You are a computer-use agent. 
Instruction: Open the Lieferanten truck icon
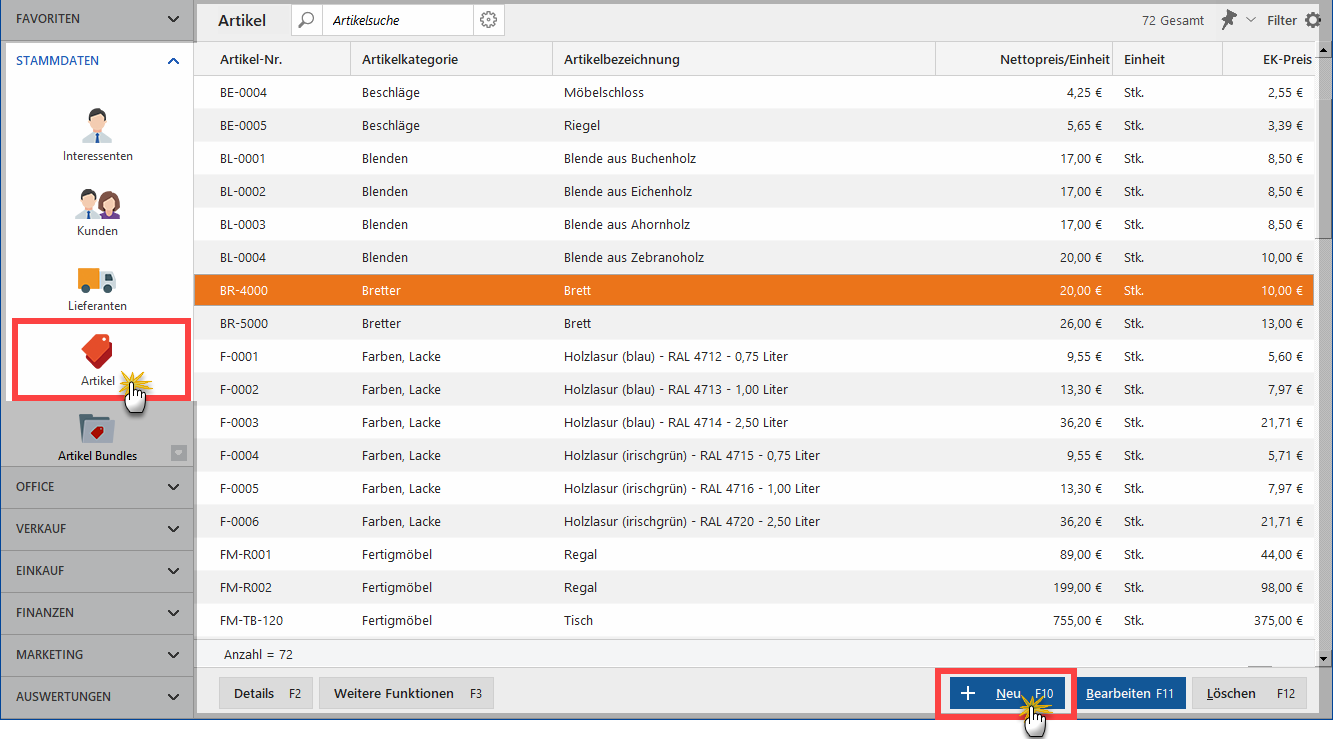pyautogui.click(x=97, y=288)
